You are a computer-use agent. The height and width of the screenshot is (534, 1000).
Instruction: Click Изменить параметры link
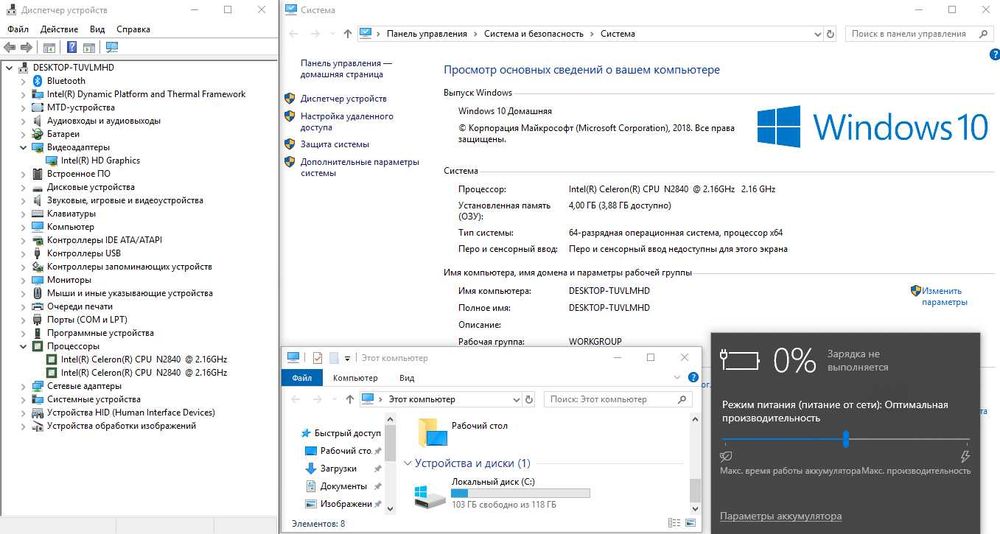(944, 296)
